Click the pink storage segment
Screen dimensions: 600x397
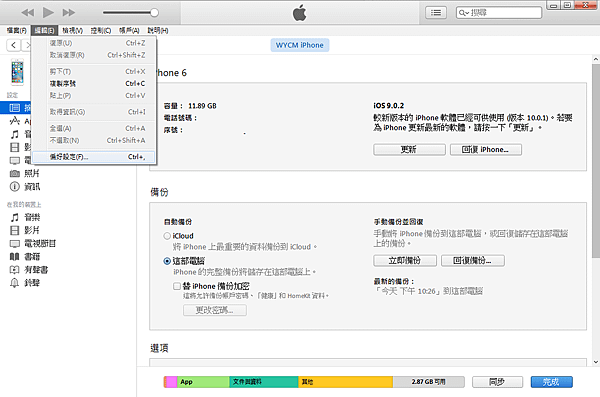(171, 382)
